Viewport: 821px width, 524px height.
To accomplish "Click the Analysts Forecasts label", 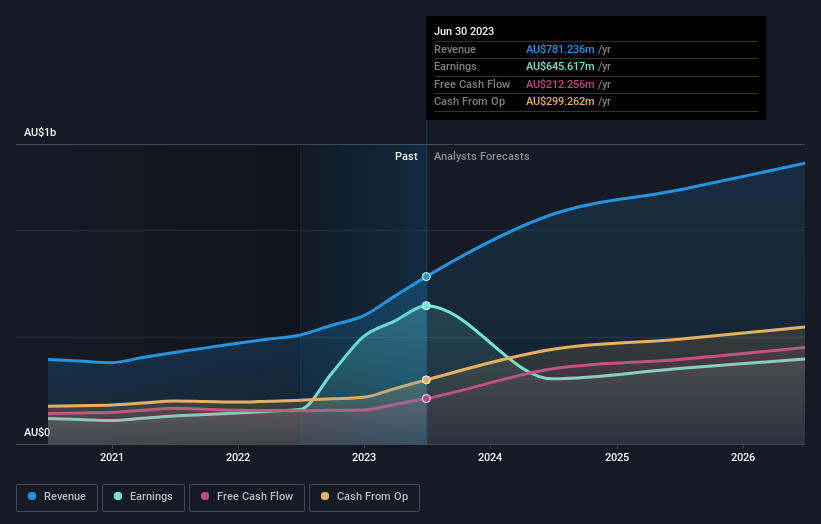I will [x=482, y=156].
